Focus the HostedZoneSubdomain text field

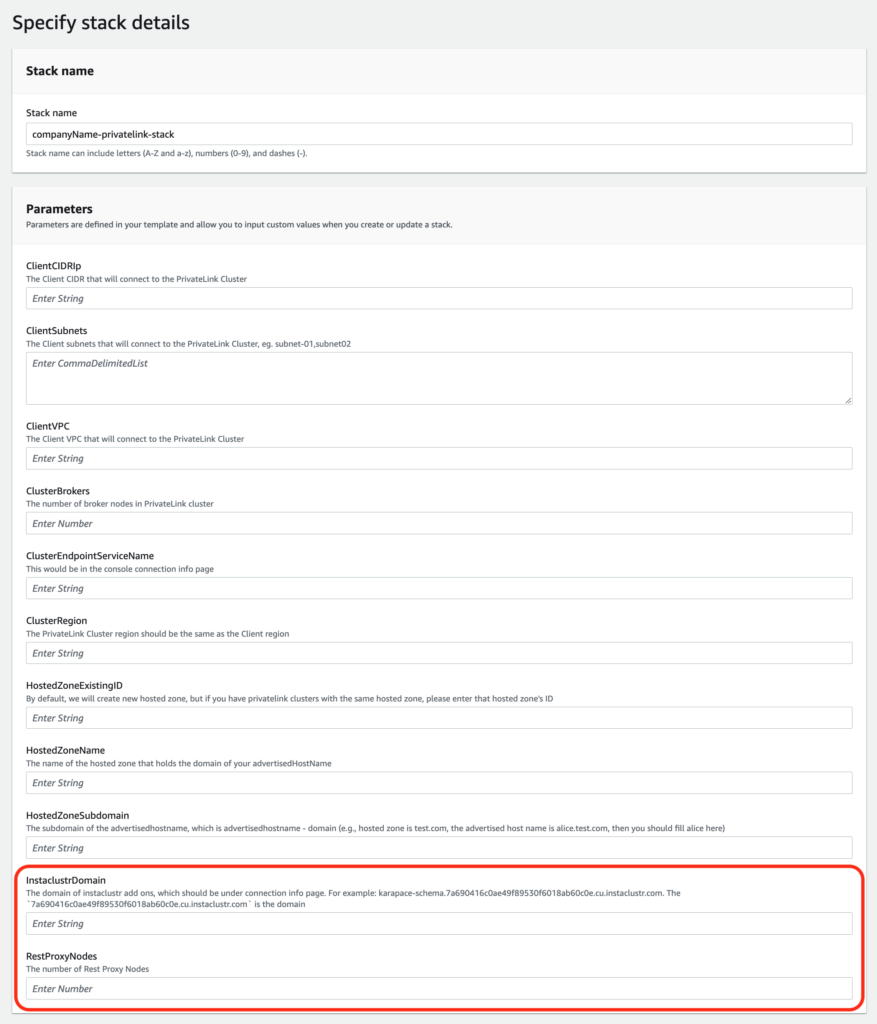coord(438,848)
